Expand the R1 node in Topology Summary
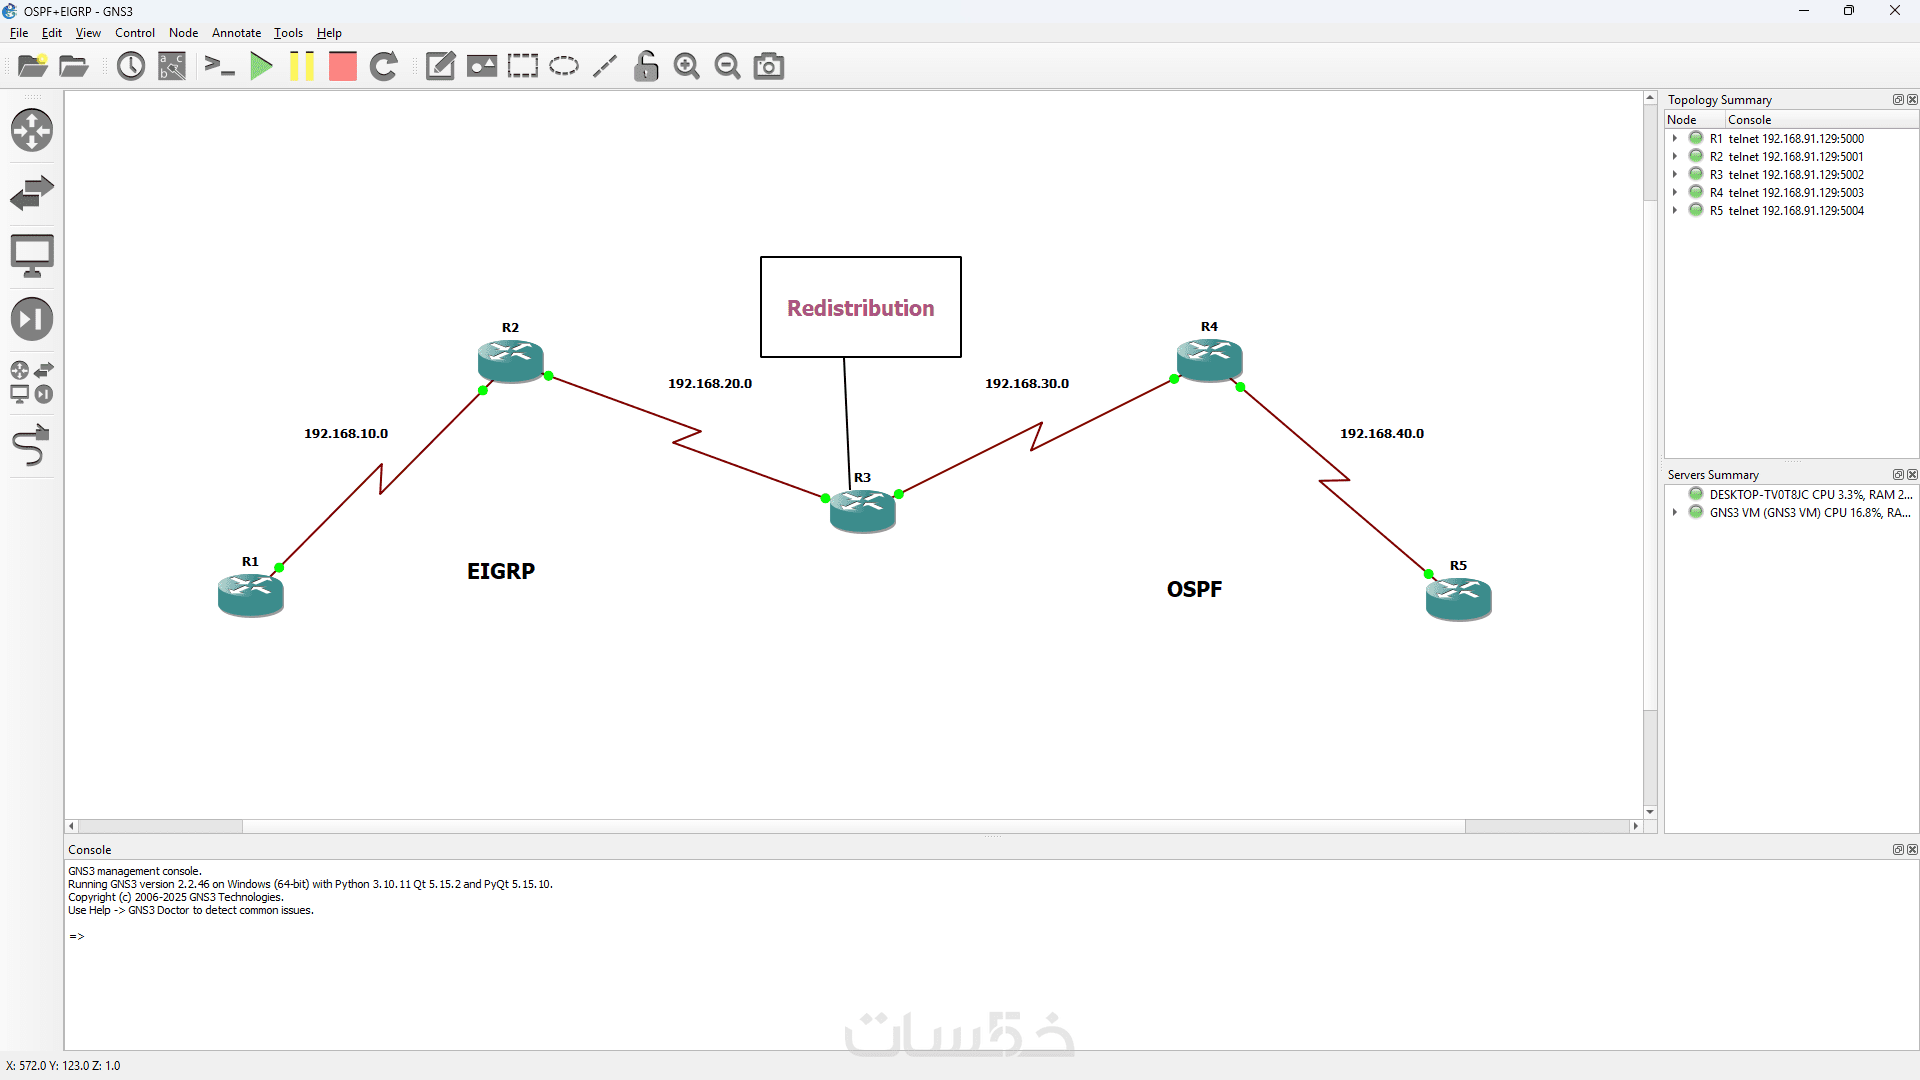This screenshot has width=1920, height=1080. (1675, 139)
